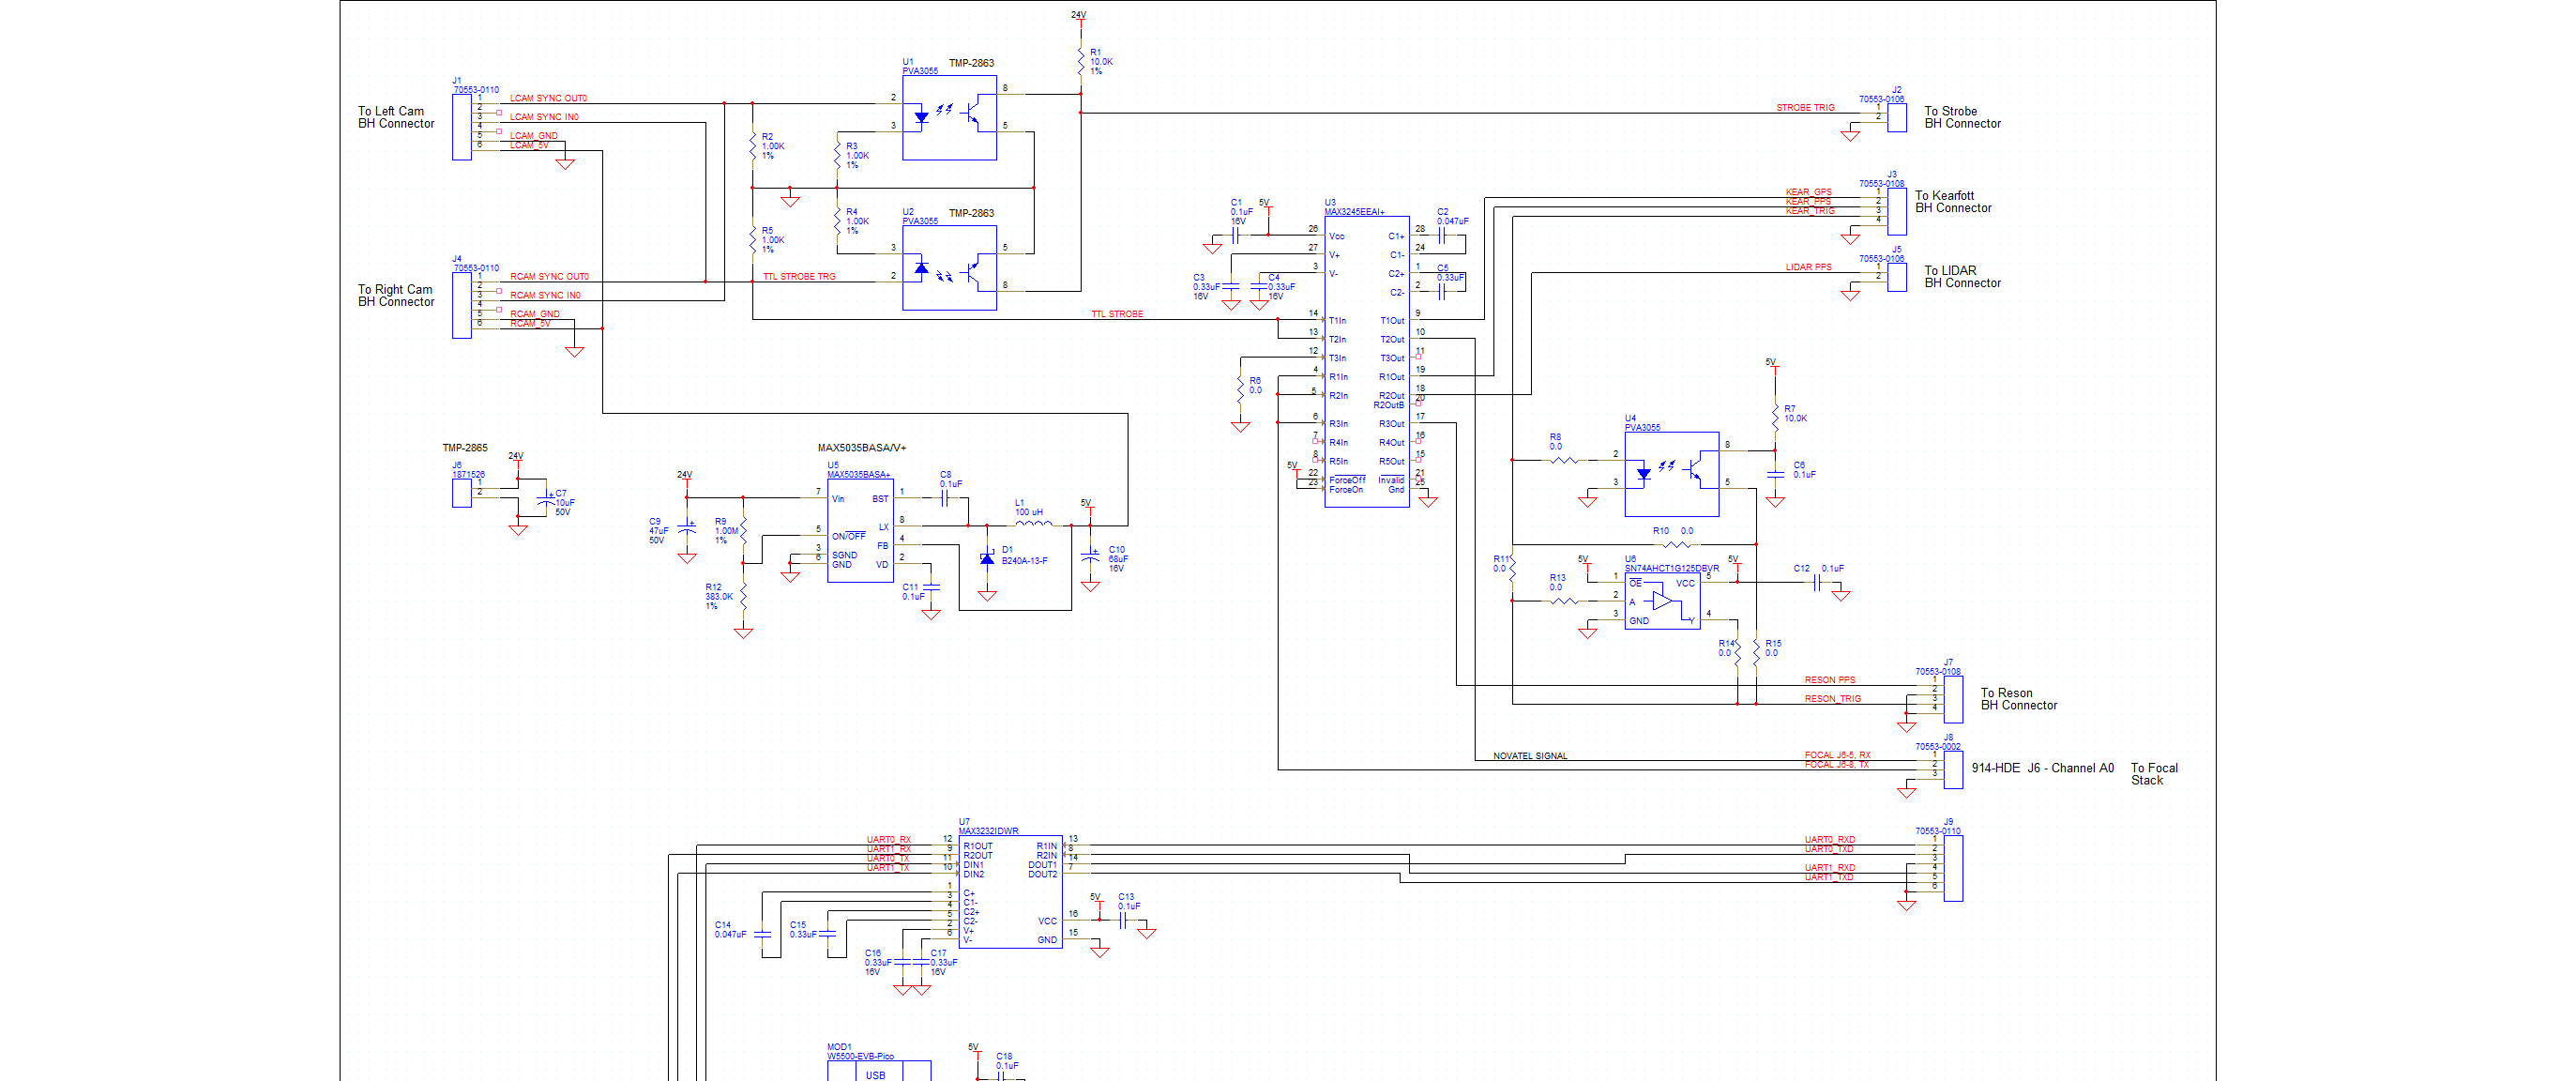Viewport: 2576px width, 1081px height.
Task: Click the RESON_TRIG net label
Action: 1832,699
